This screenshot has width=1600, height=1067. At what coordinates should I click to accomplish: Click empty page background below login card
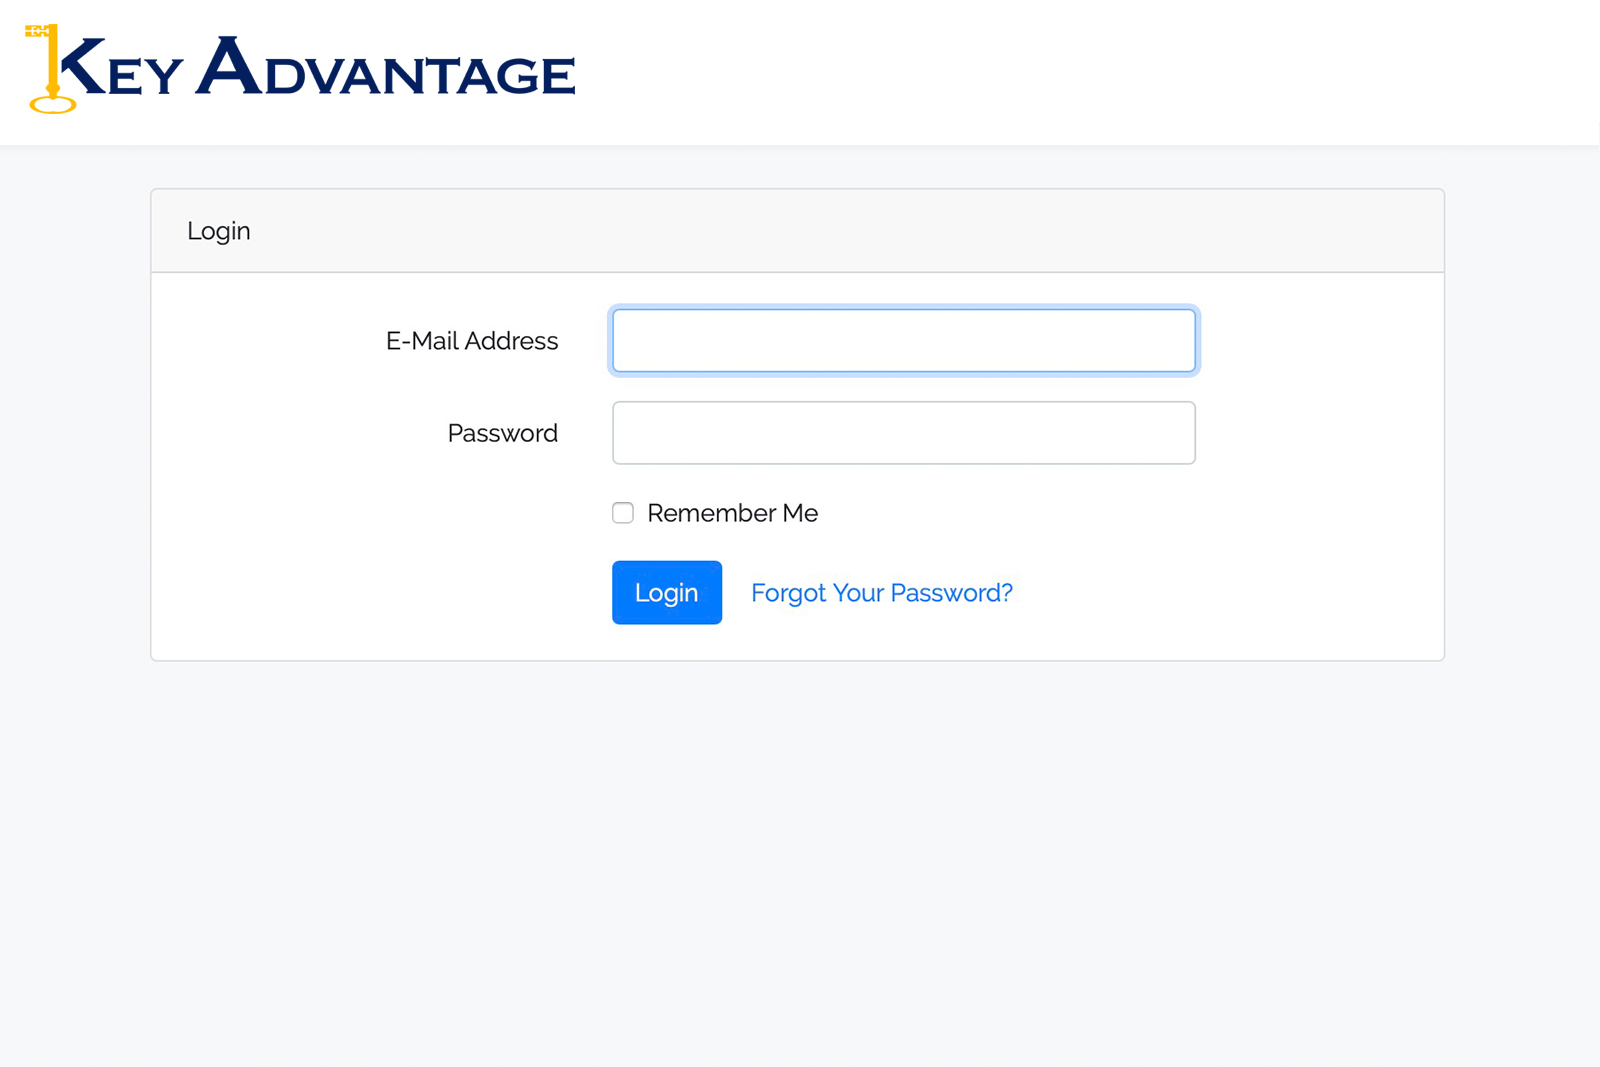(800, 860)
